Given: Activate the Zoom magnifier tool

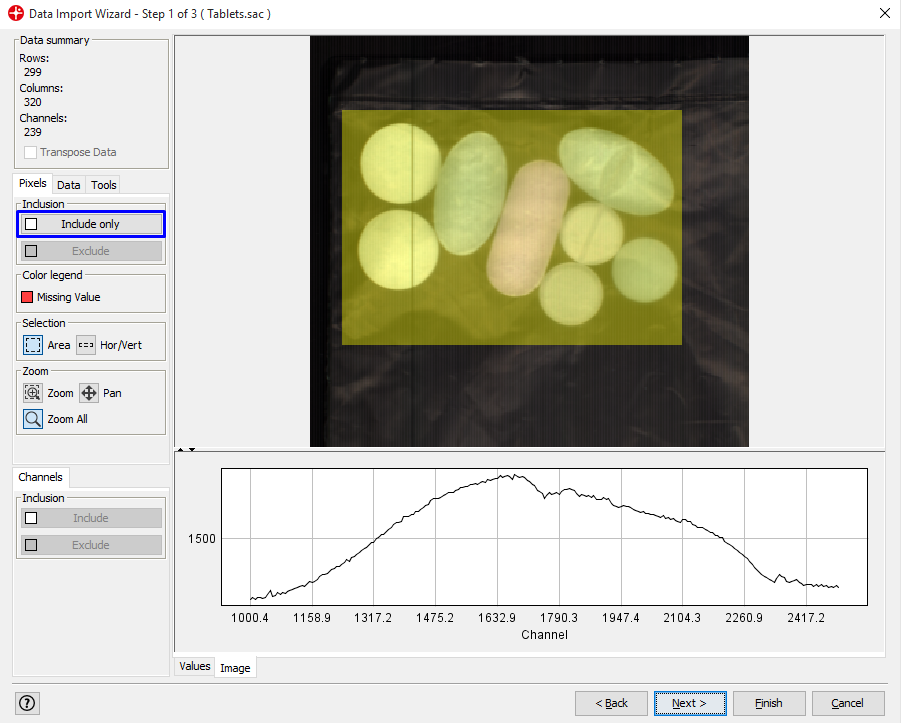Looking at the screenshot, I should pyautogui.click(x=33, y=393).
